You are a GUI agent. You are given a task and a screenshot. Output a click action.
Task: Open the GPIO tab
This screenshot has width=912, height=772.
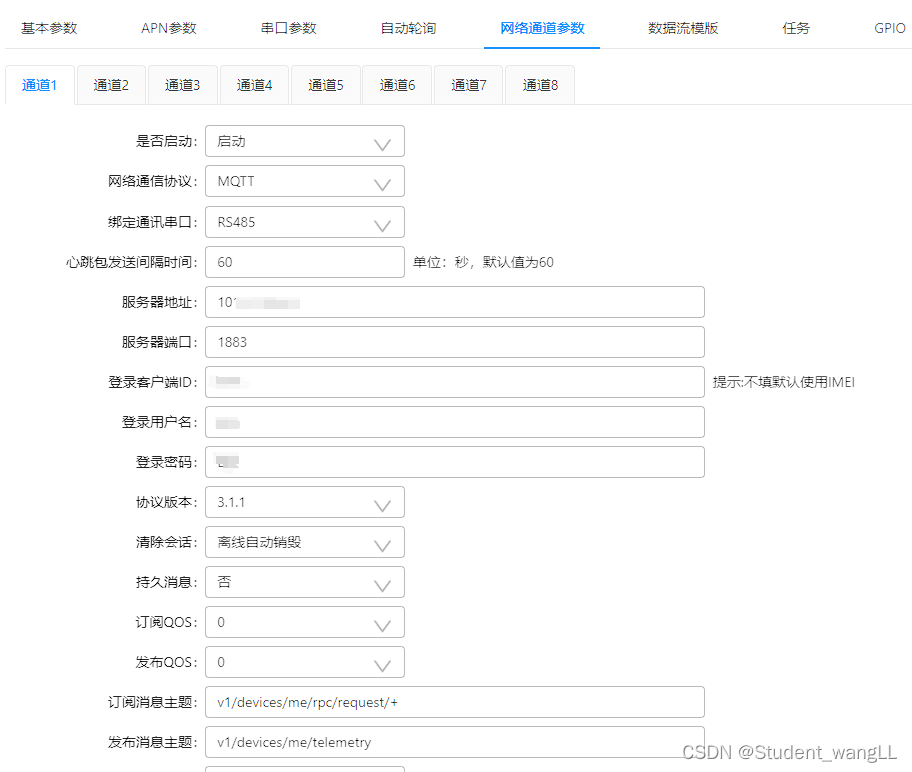(x=889, y=28)
